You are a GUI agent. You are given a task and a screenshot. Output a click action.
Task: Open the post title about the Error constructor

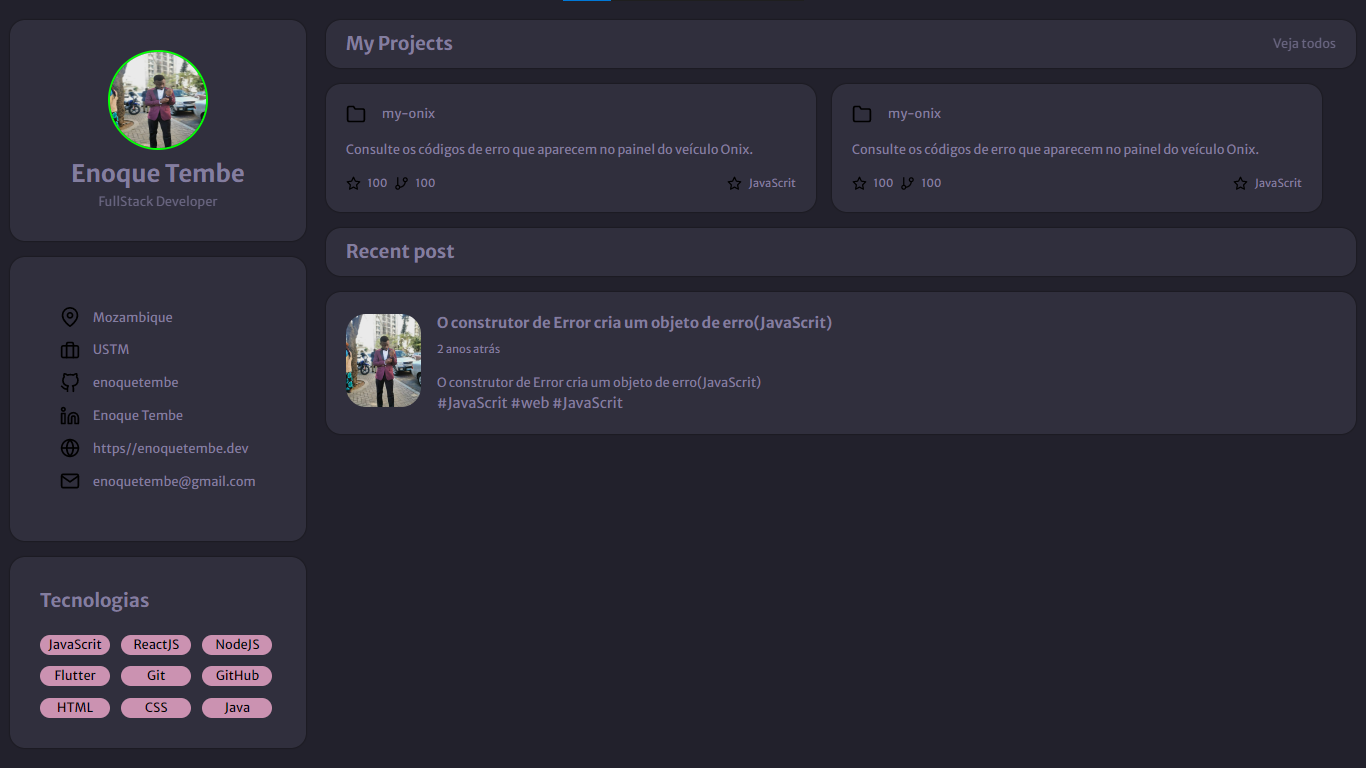[x=634, y=322]
